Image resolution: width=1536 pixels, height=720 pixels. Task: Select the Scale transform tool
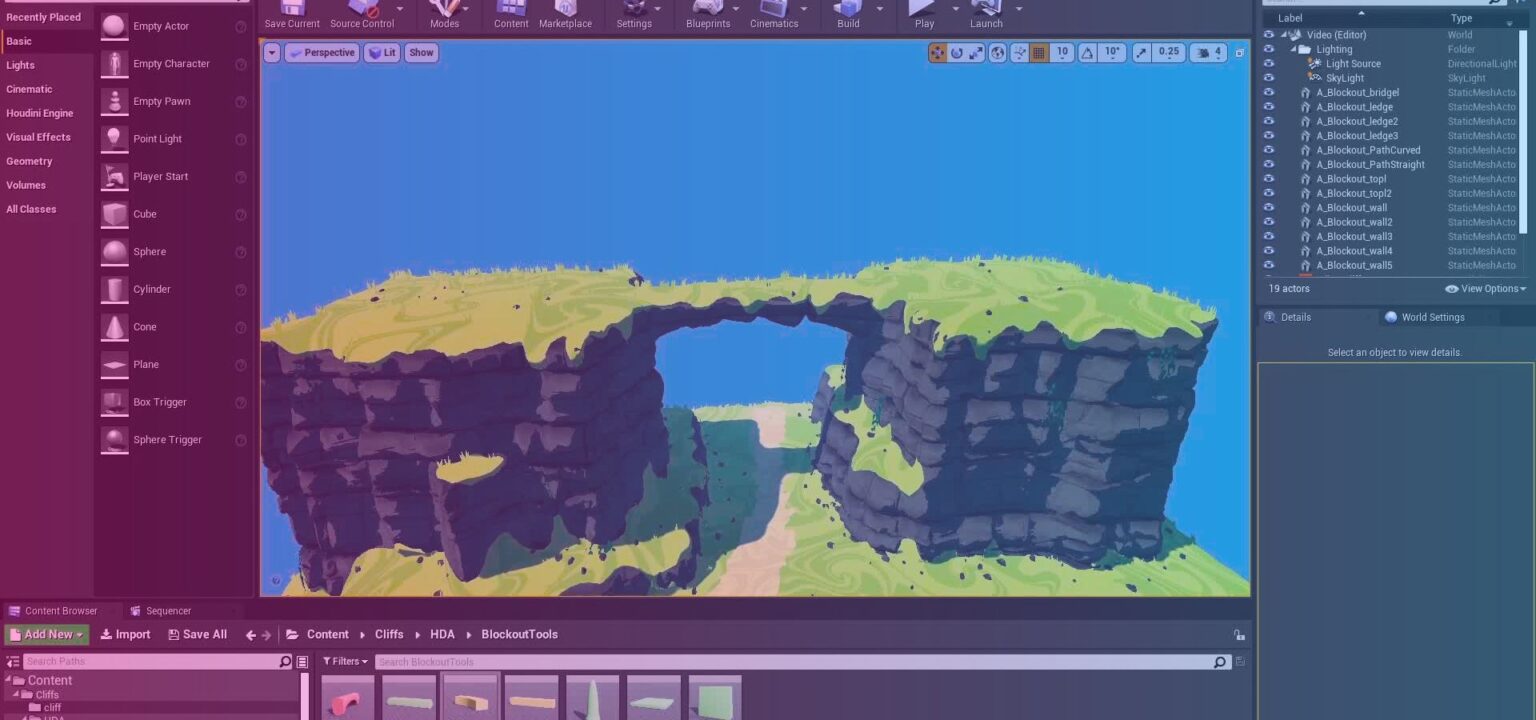[975, 52]
